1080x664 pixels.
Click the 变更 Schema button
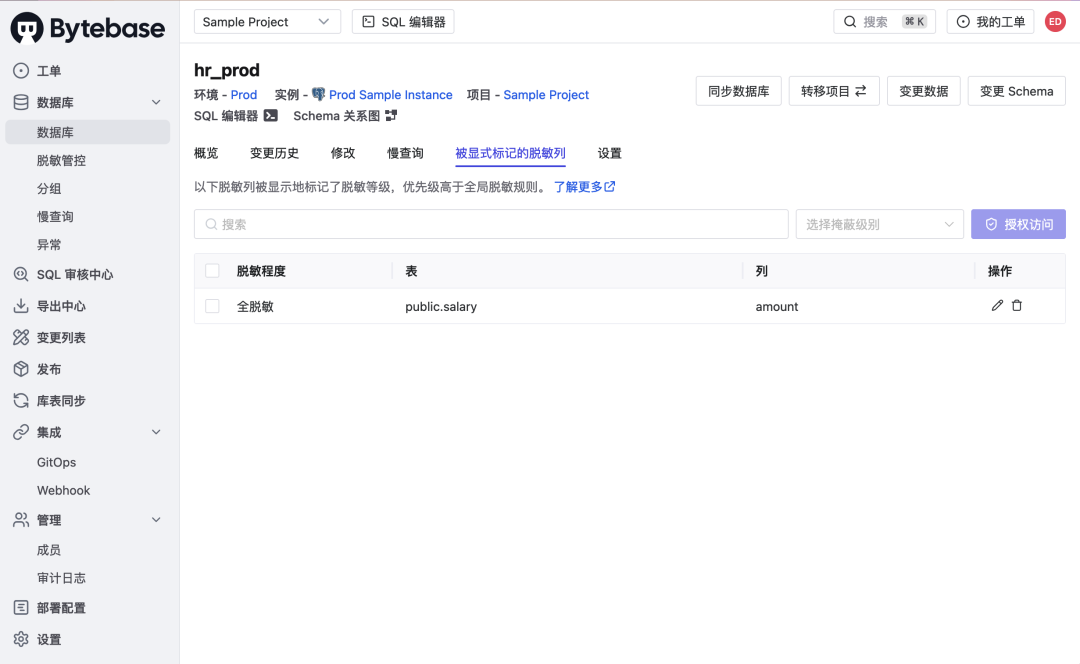(x=1017, y=91)
